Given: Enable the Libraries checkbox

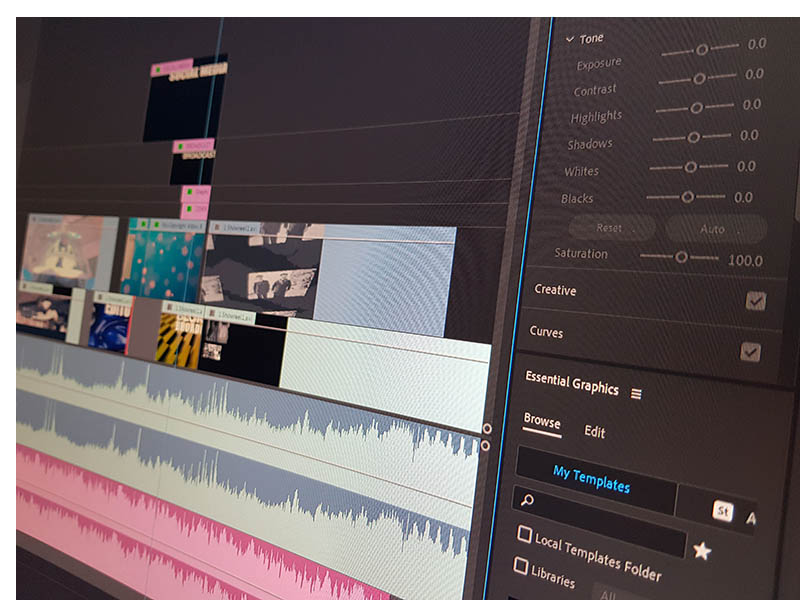Looking at the screenshot, I should tap(520, 565).
